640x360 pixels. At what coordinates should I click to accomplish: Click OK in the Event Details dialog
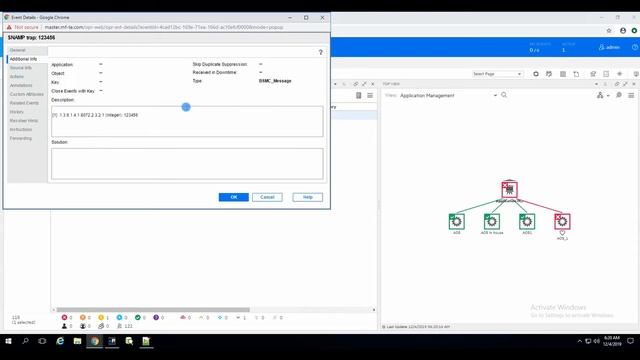(x=233, y=197)
